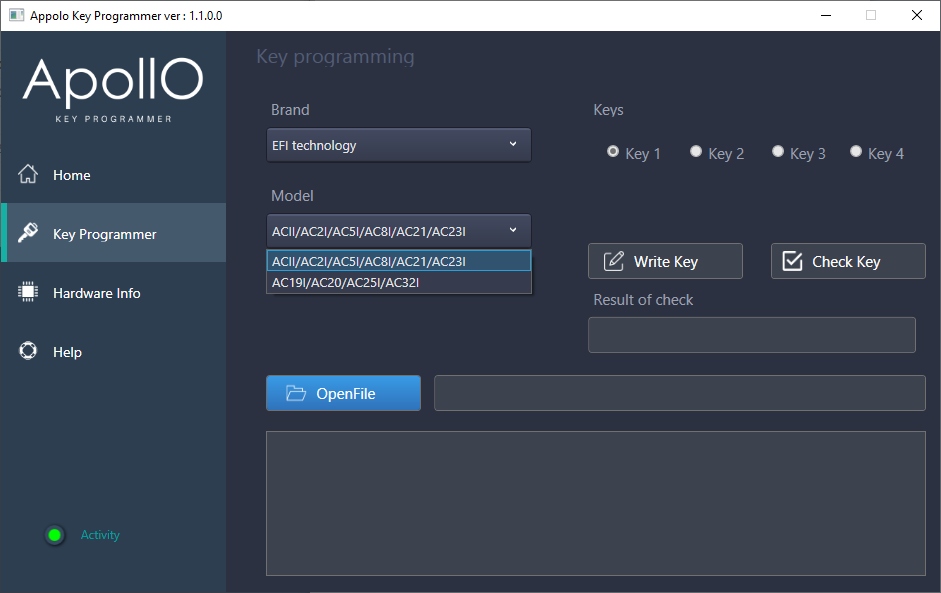Choose AC19I/AC20/AC25I/AC32I model option

(398, 282)
